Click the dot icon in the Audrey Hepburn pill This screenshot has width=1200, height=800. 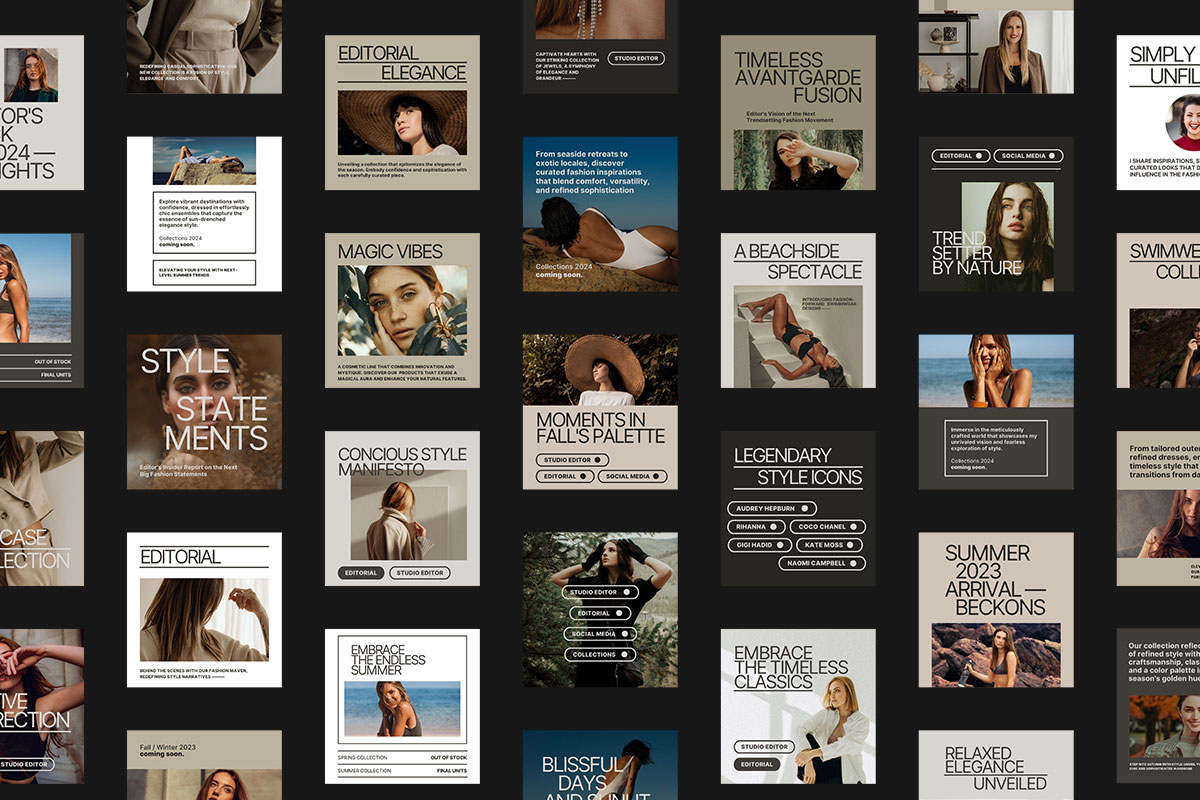(805, 508)
